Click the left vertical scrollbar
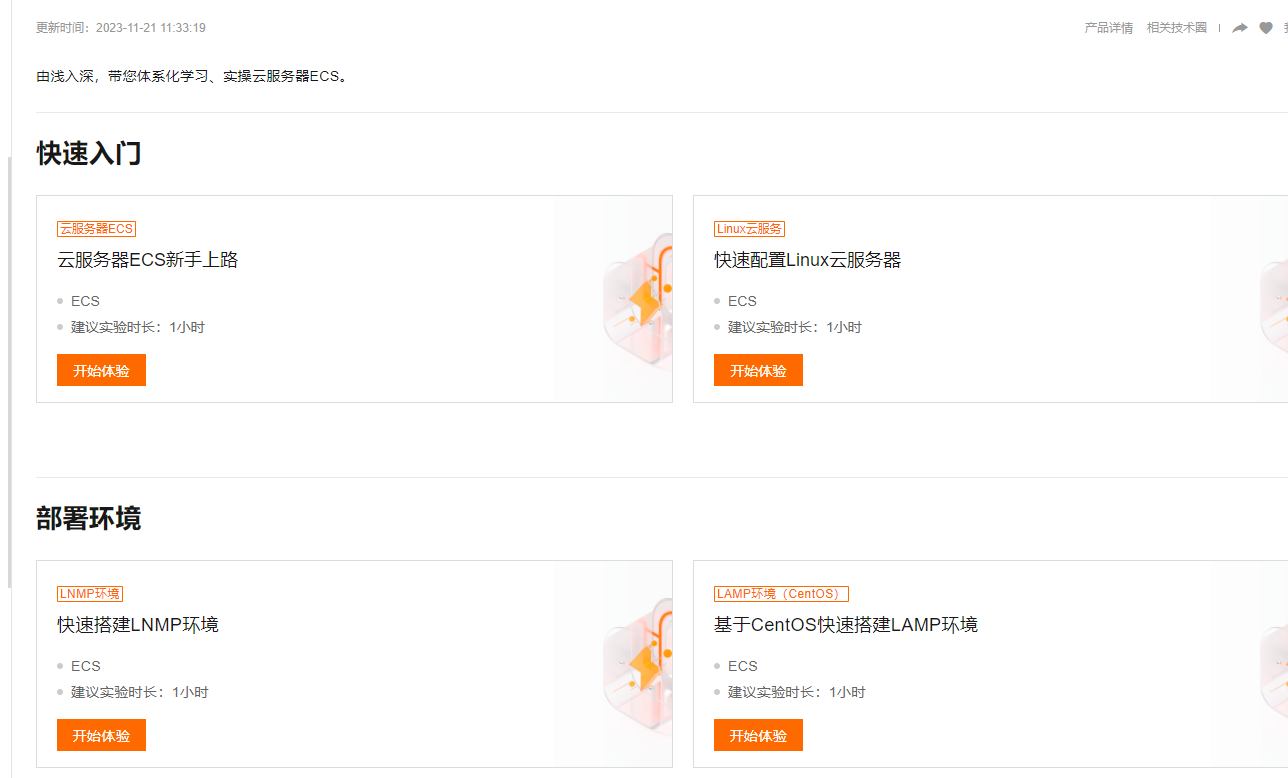 (10, 372)
